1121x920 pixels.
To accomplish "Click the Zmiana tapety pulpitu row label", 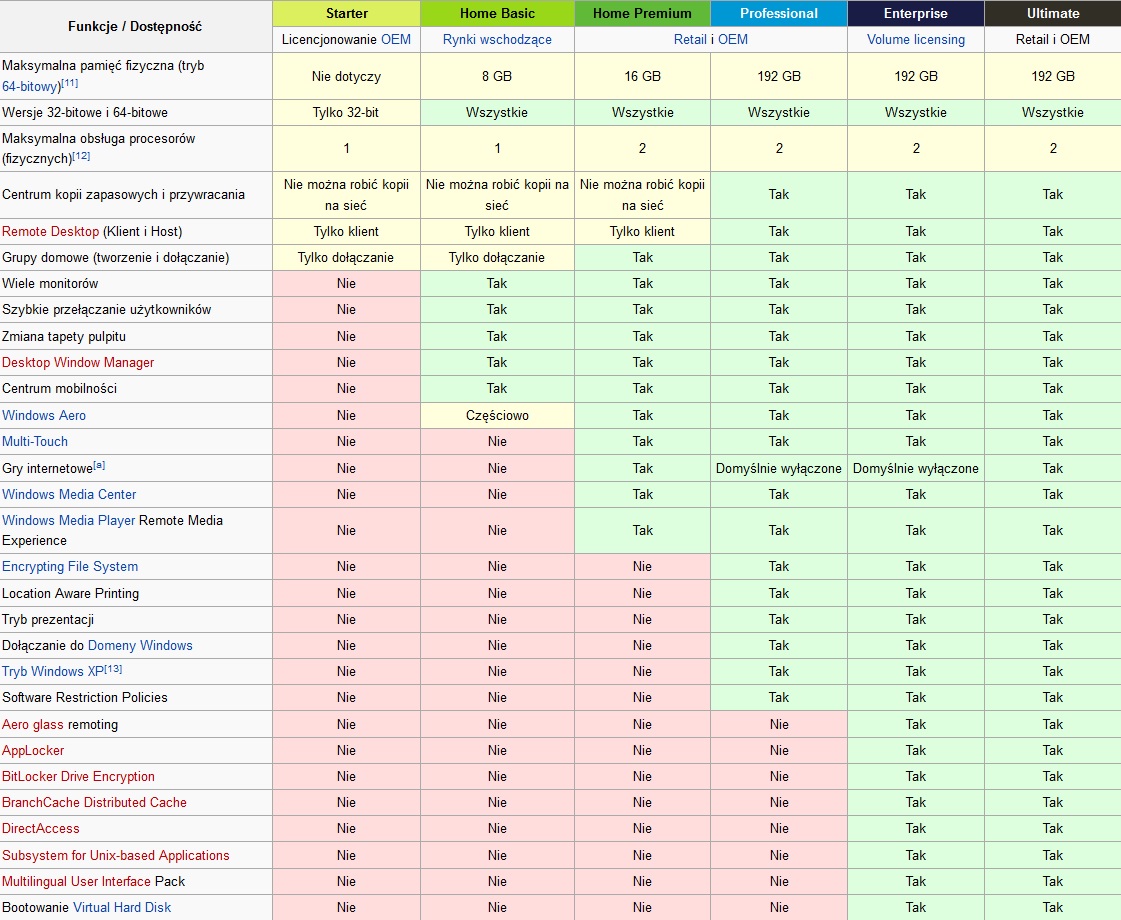I will click(64, 337).
